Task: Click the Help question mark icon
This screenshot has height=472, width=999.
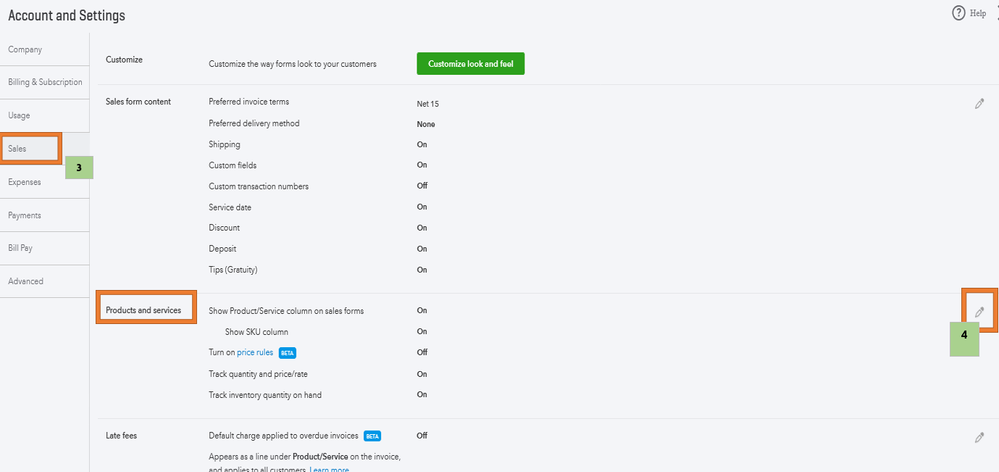Action: click(x=957, y=13)
